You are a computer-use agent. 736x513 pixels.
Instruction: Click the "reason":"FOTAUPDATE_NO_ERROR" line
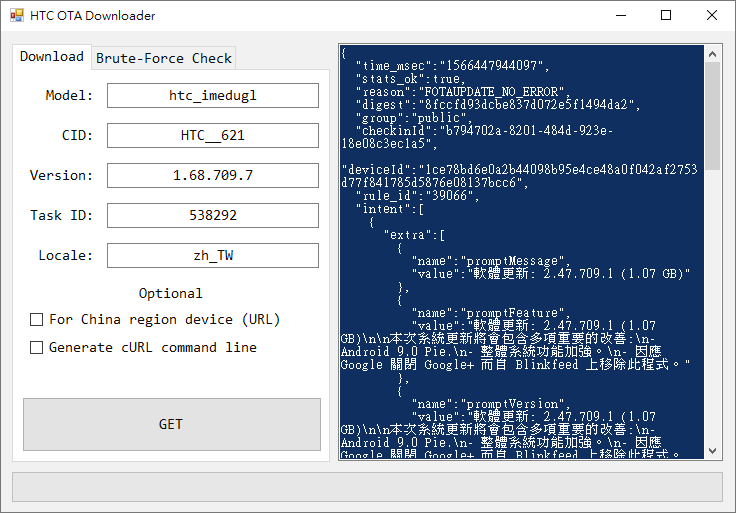[462, 92]
